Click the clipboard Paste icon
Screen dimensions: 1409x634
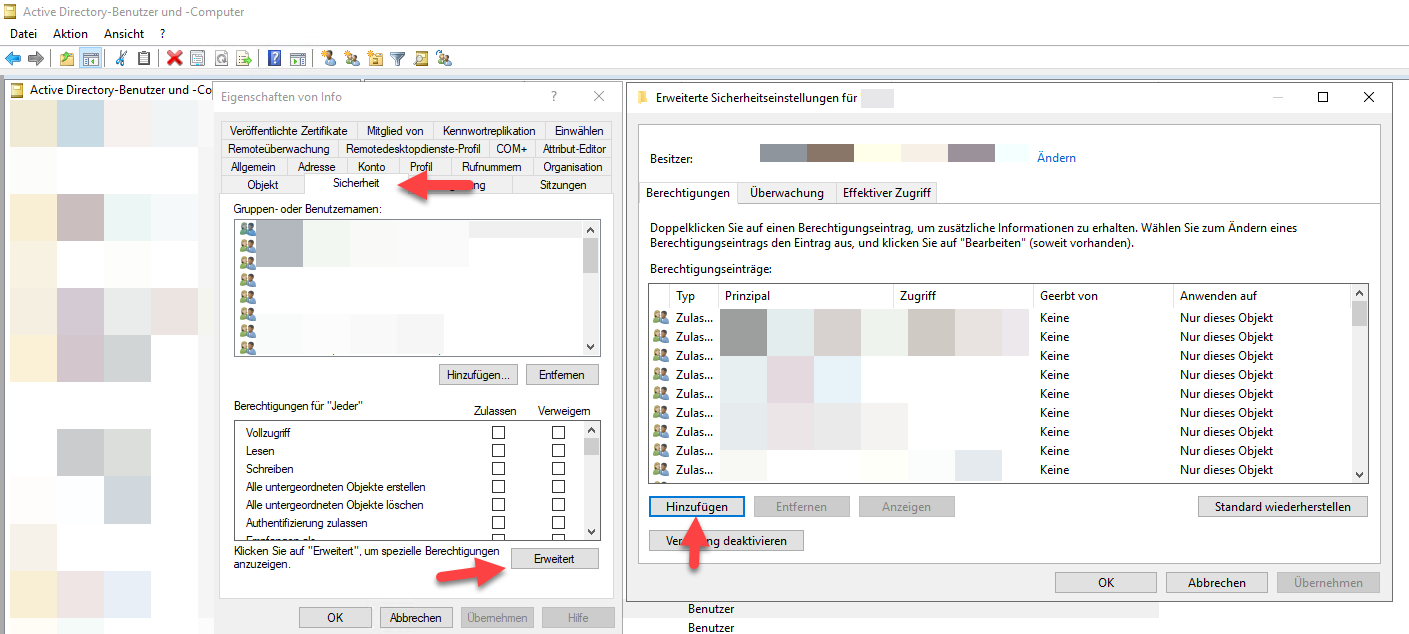pos(144,58)
